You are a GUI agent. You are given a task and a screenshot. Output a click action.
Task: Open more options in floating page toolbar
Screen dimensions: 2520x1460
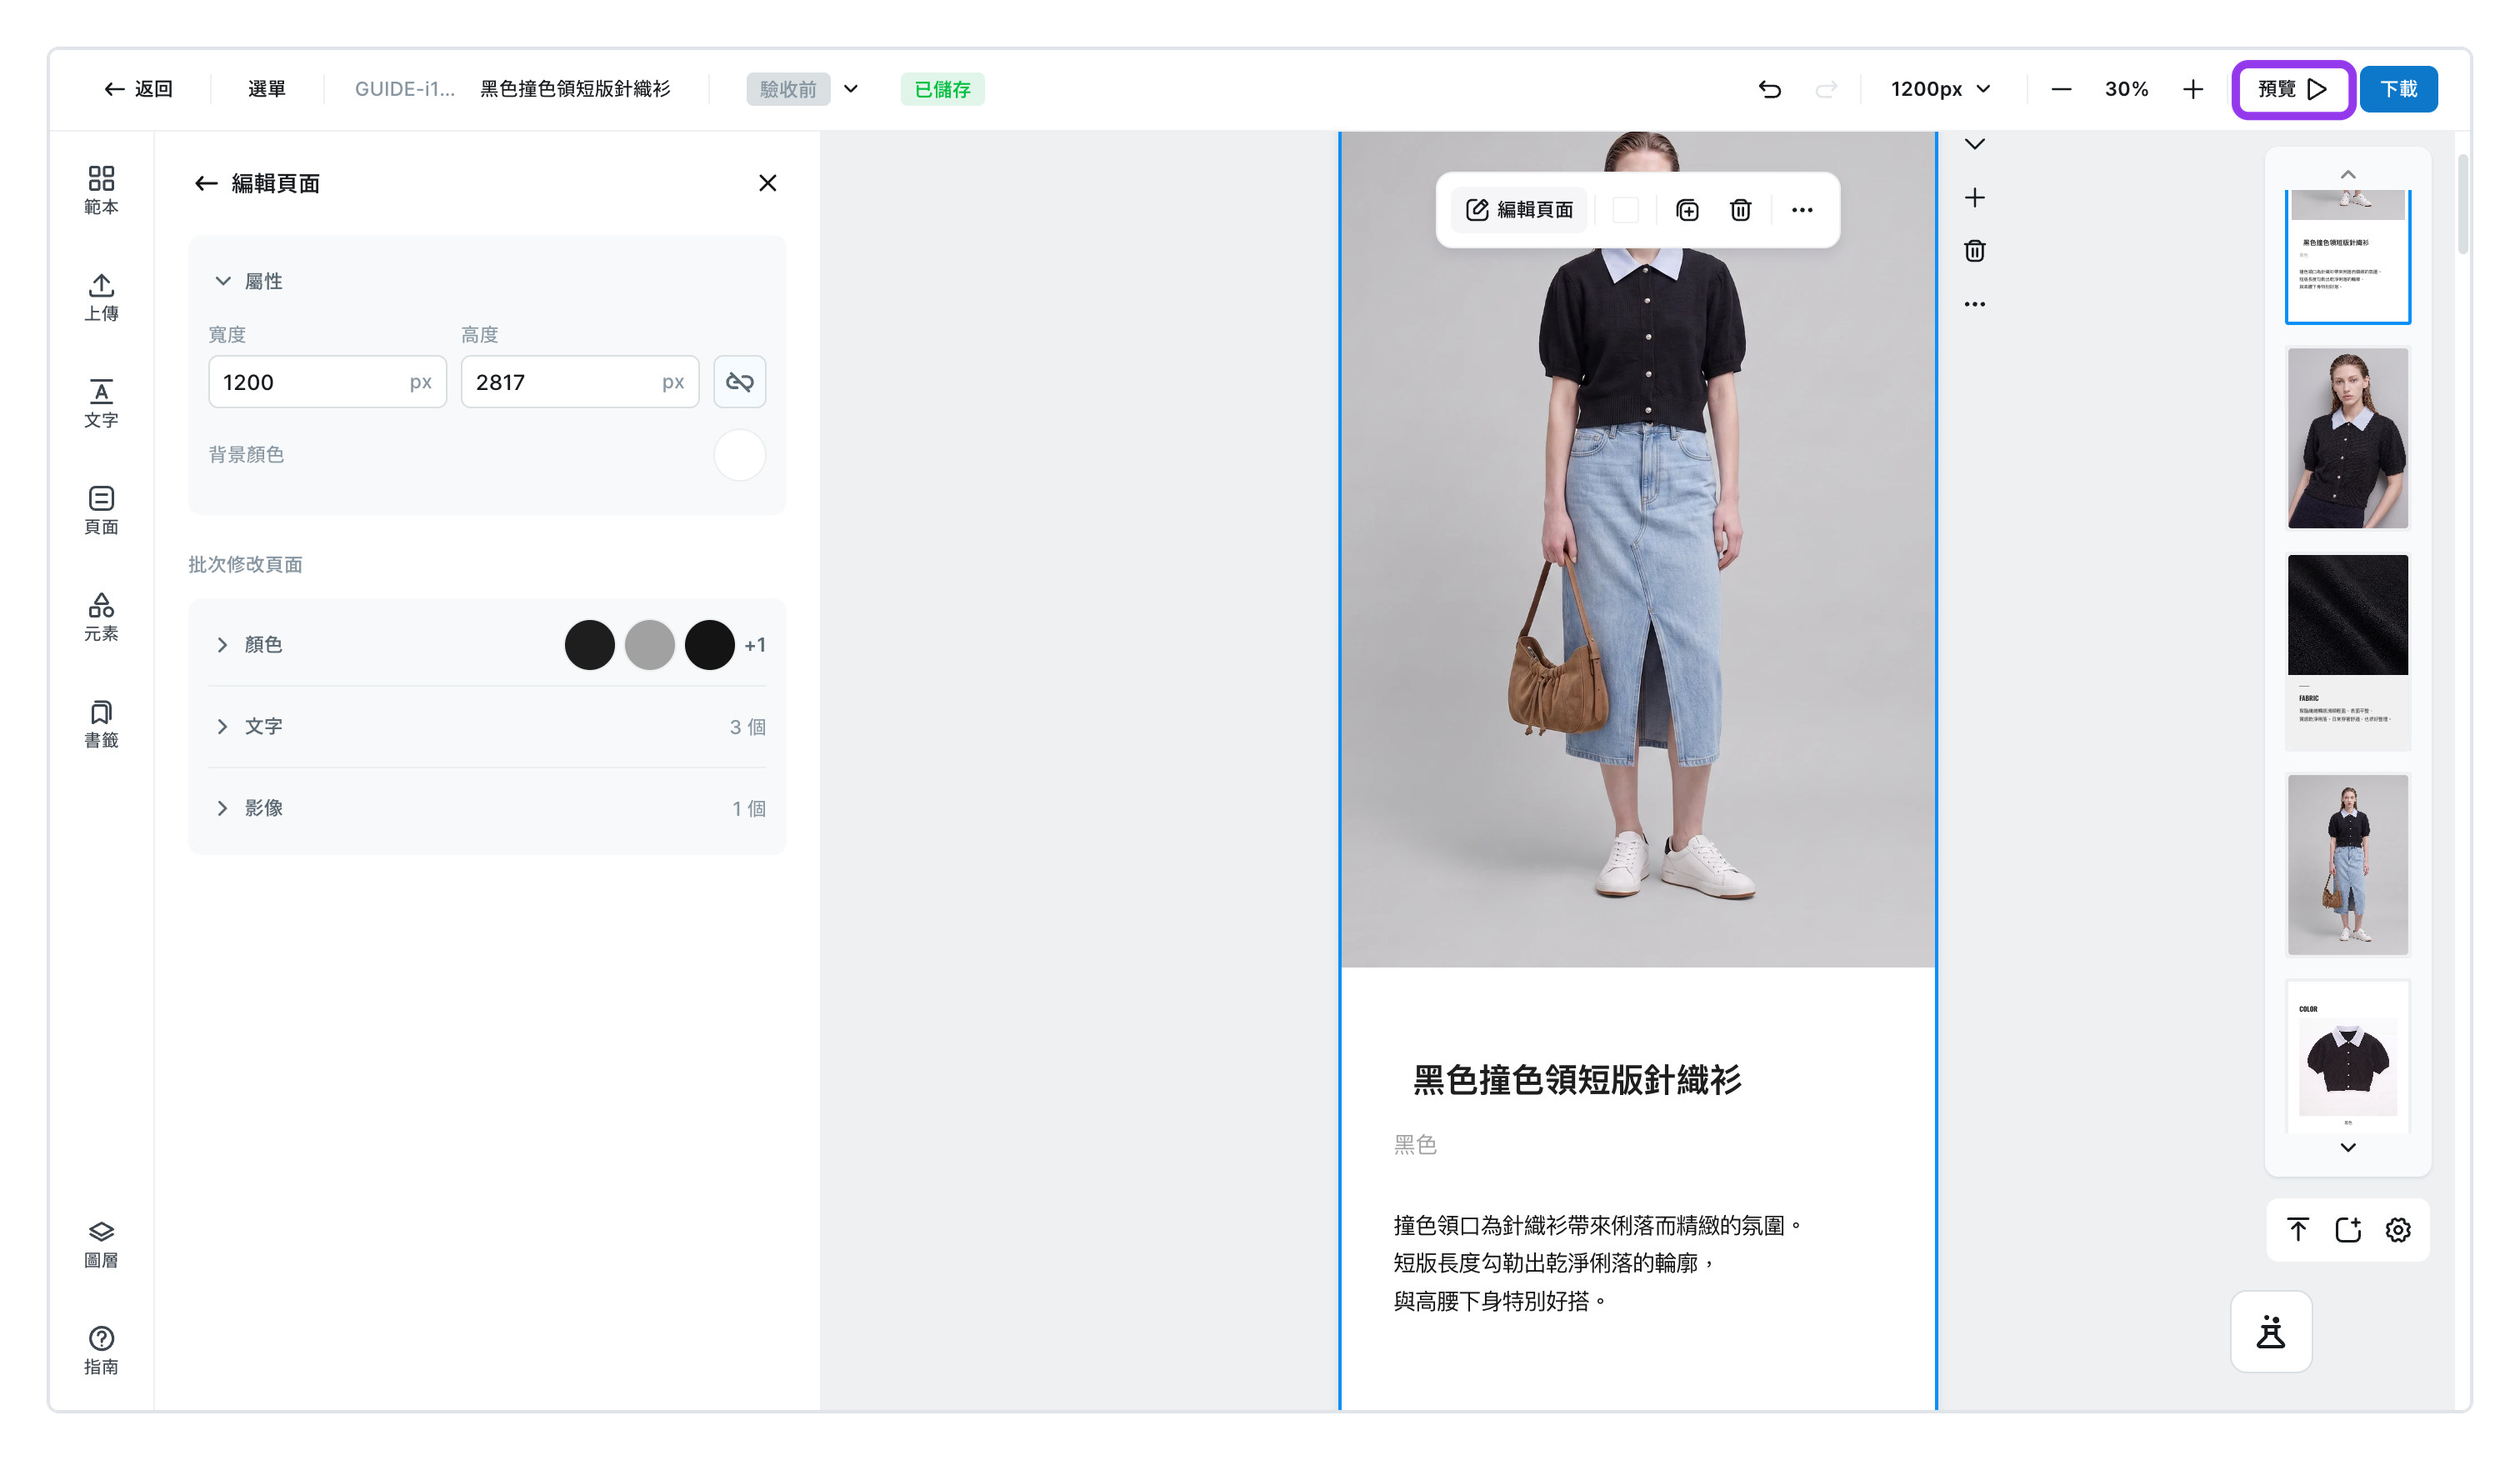[1802, 210]
